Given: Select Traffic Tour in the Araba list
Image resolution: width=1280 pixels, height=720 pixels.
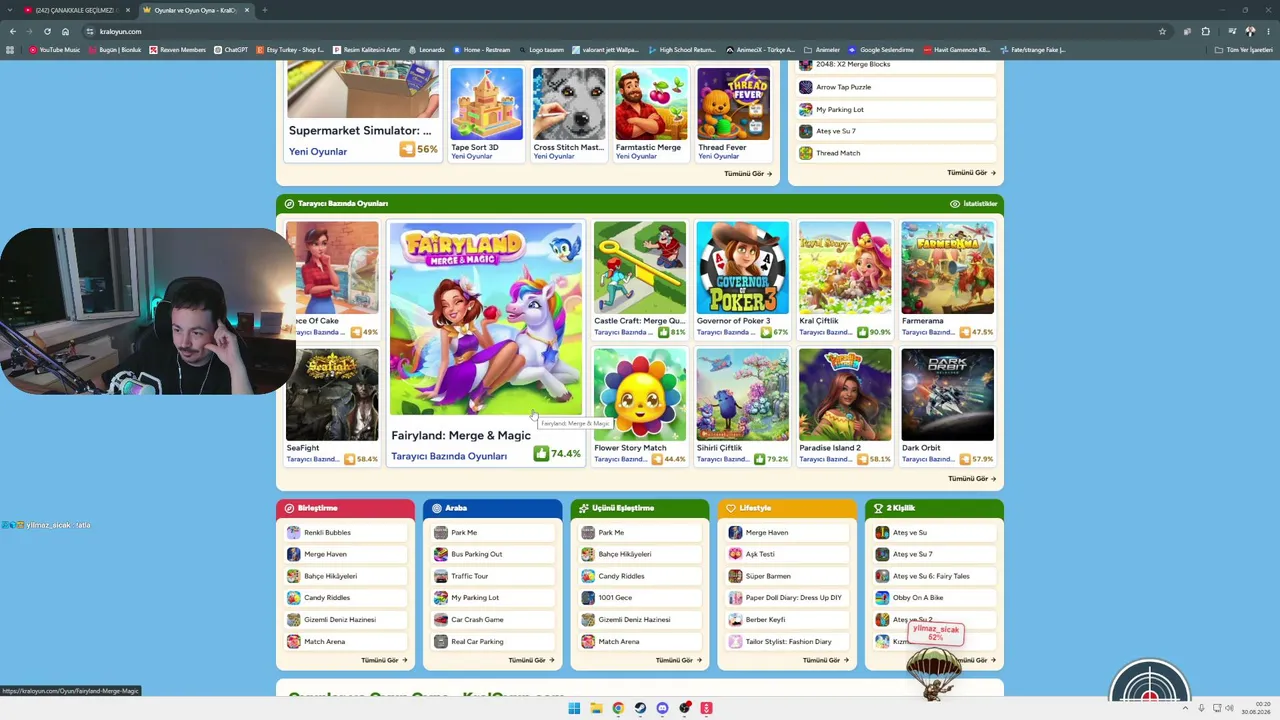Looking at the screenshot, I should (492, 576).
